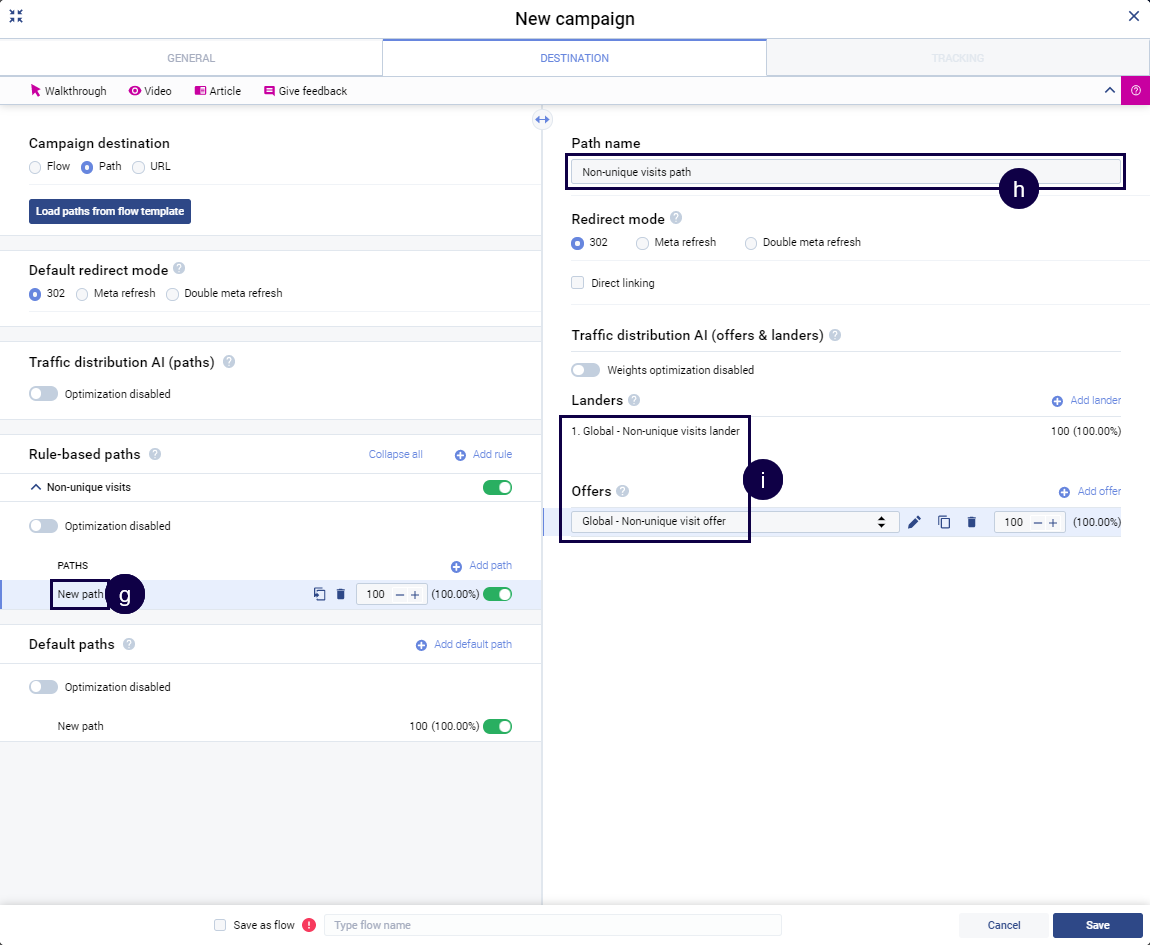This screenshot has width=1150, height=945.
Task: Collapse the Non-unique visits rule chevron
Action: 36,488
